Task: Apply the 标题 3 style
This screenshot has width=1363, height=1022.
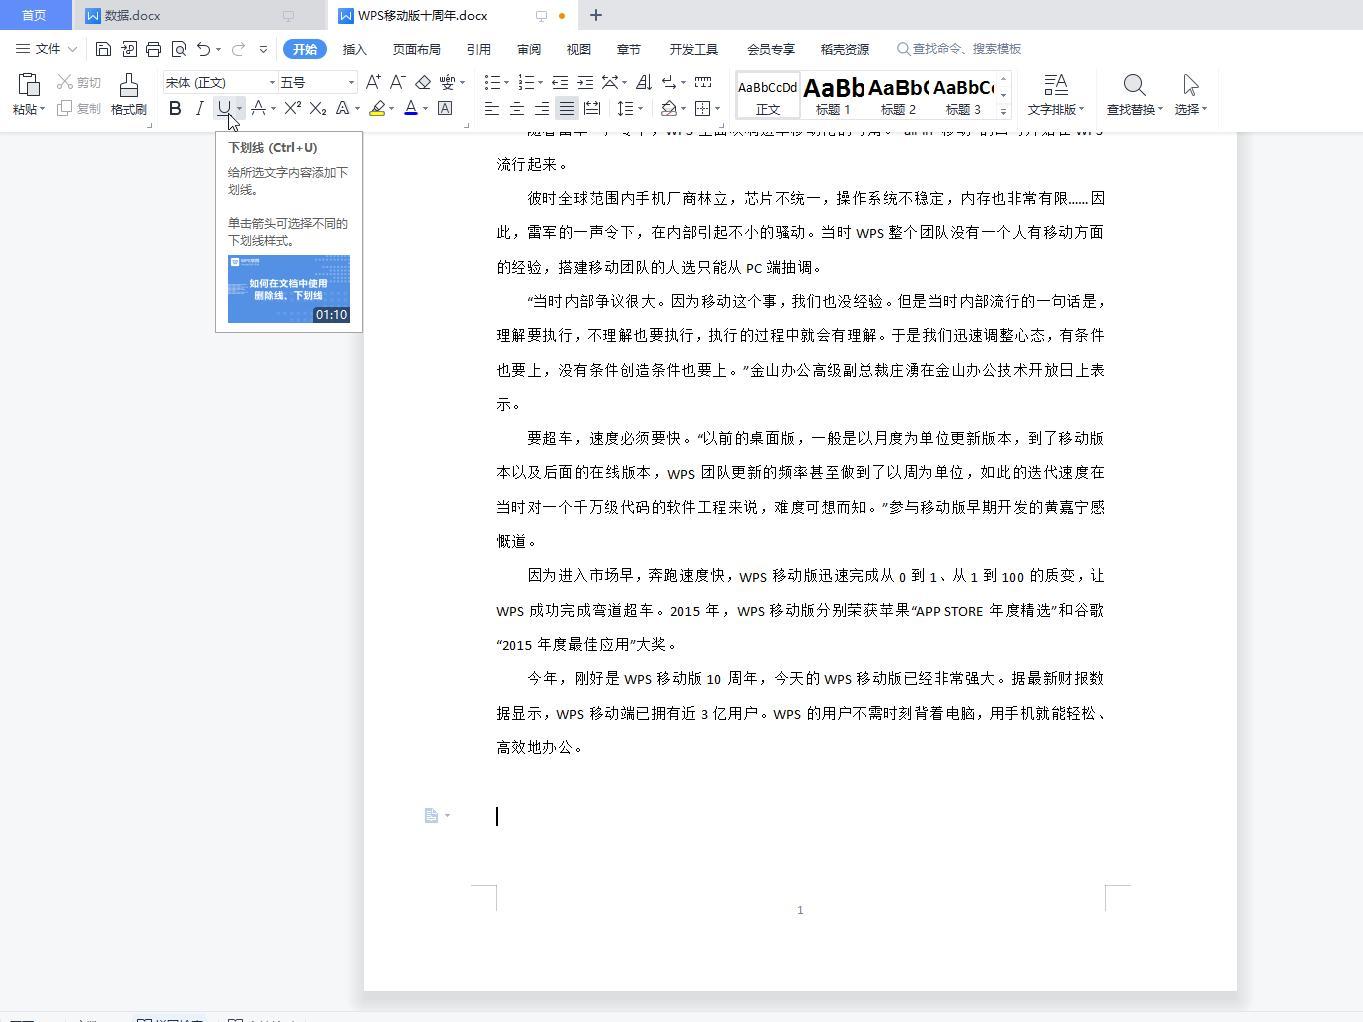Action: point(963,95)
